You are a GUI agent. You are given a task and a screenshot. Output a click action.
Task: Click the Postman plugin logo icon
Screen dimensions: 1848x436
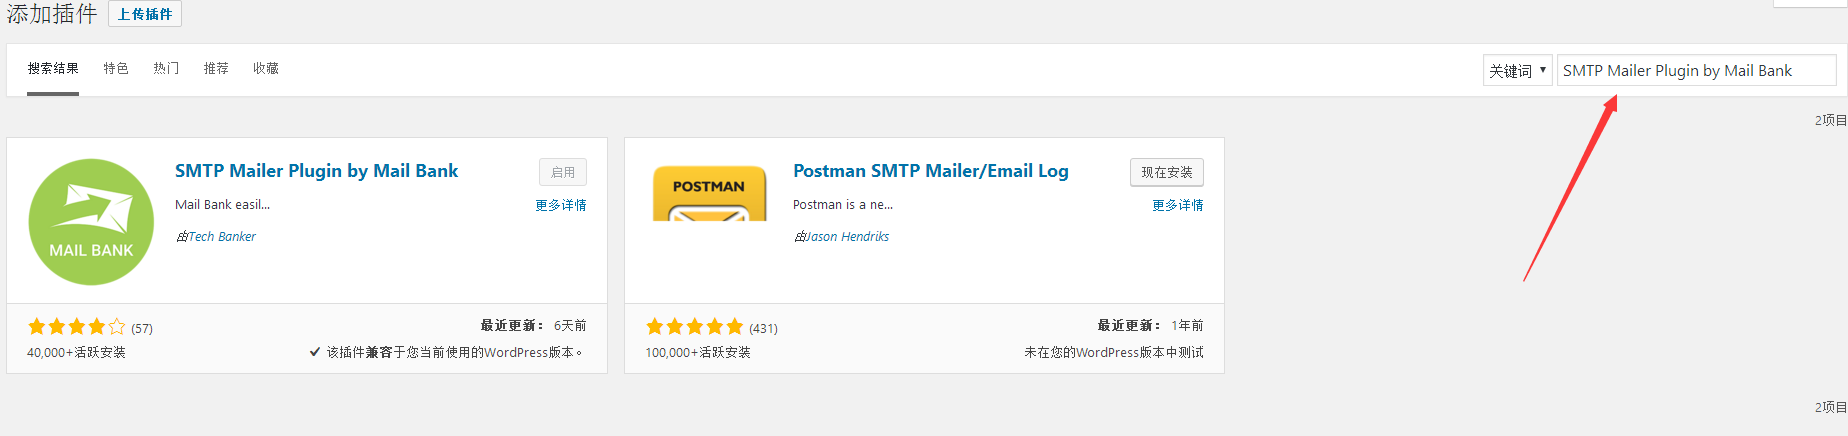click(709, 194)
